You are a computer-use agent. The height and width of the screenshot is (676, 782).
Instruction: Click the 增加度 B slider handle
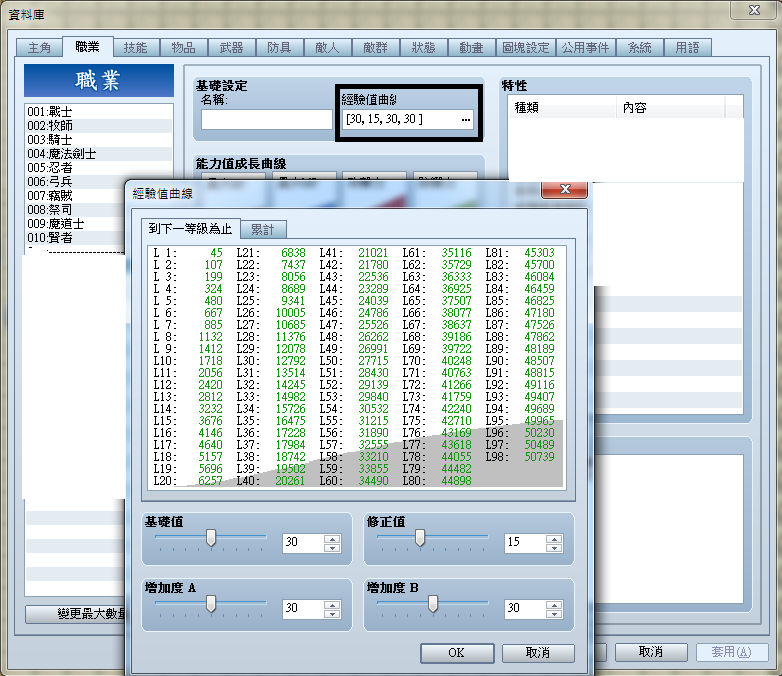click(x=433, y=604)
